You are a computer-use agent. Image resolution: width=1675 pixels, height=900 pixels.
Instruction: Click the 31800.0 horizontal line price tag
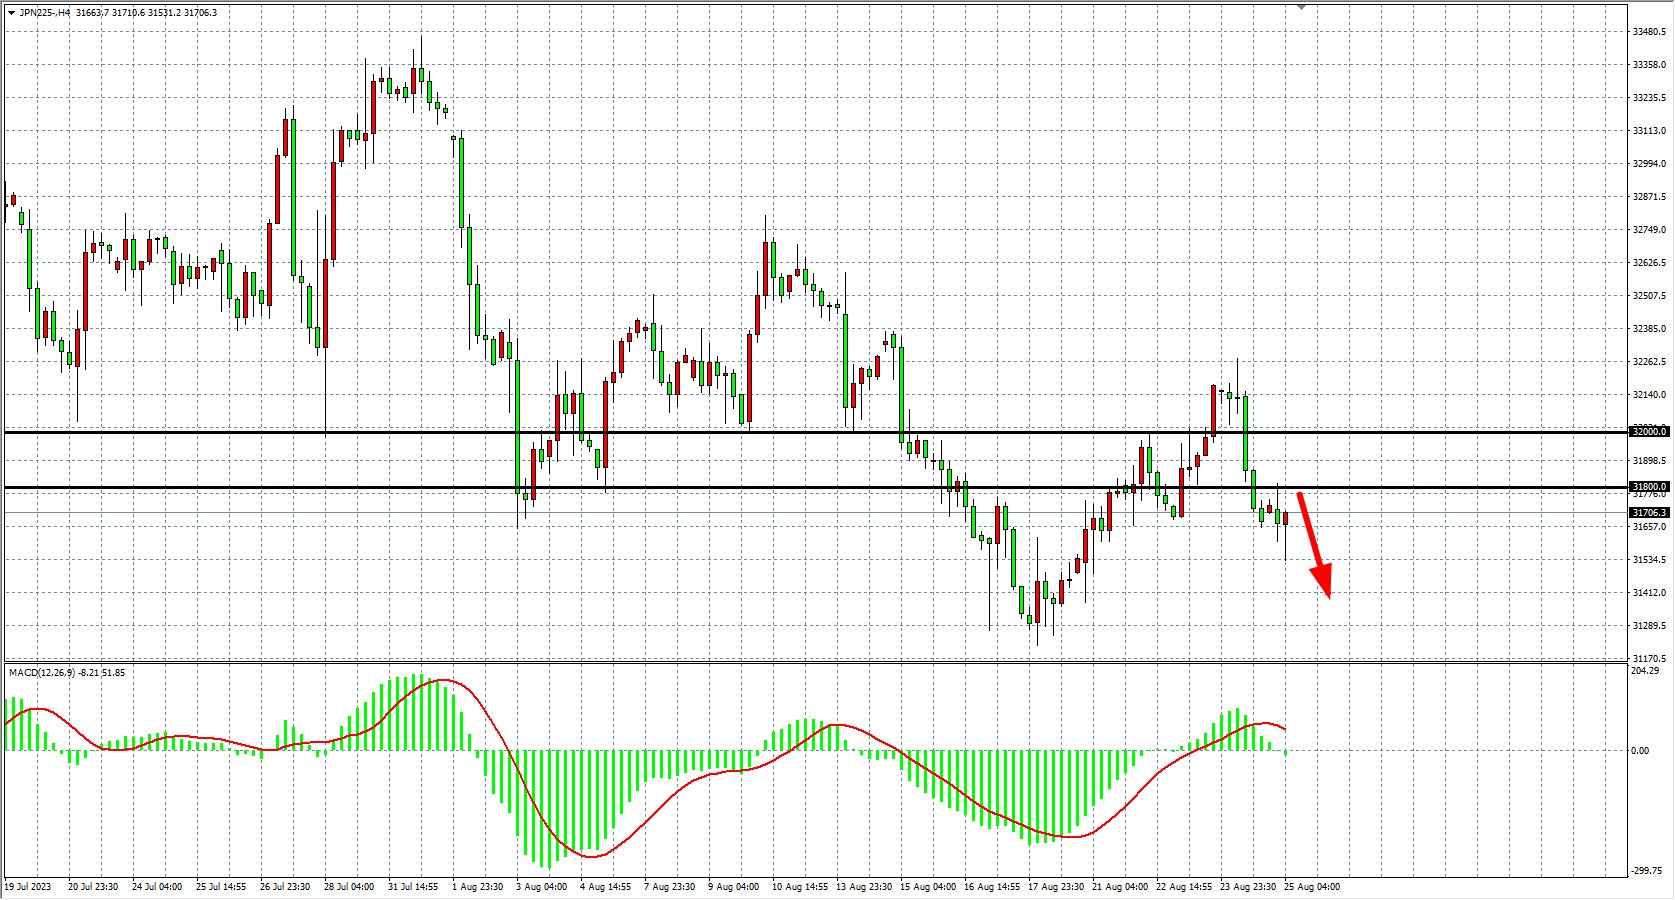point(1649,487)
